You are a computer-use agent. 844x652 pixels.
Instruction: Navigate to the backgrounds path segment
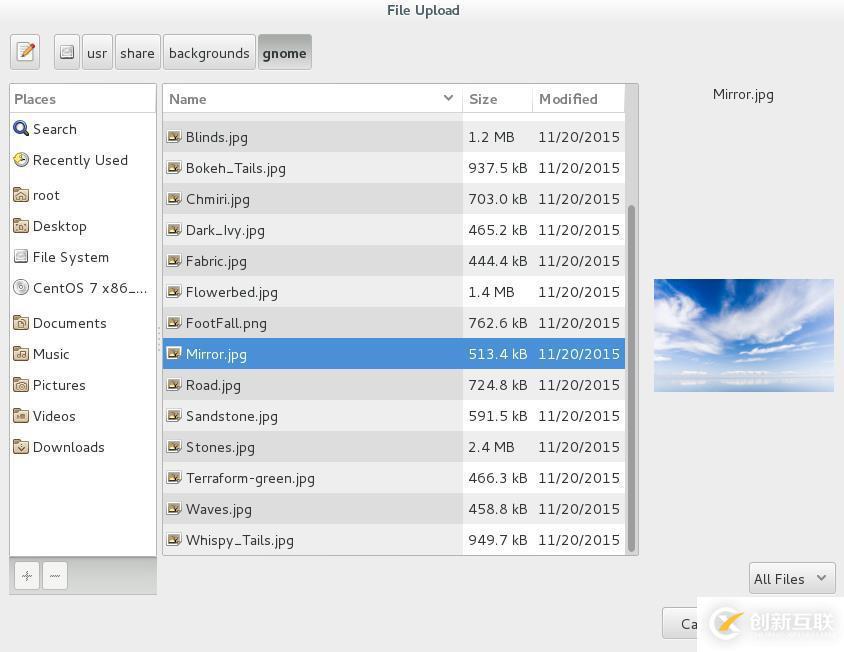[x=209, y=52]
